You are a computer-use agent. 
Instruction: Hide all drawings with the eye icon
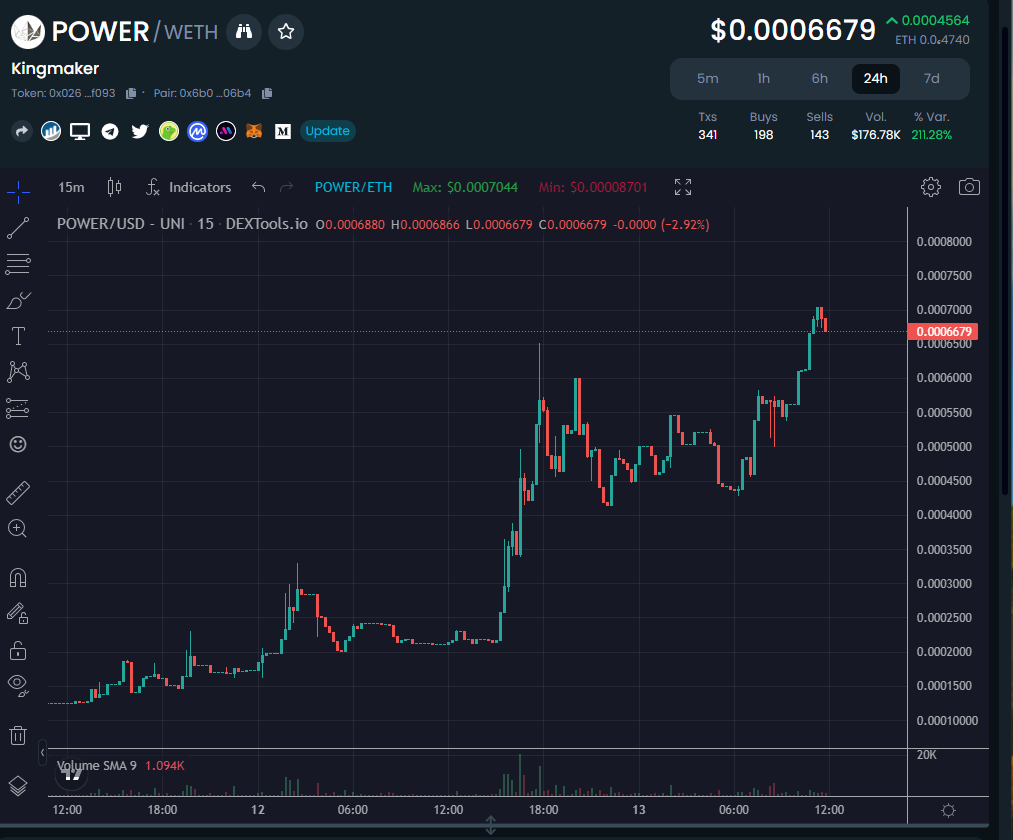[x=17, y=686]
